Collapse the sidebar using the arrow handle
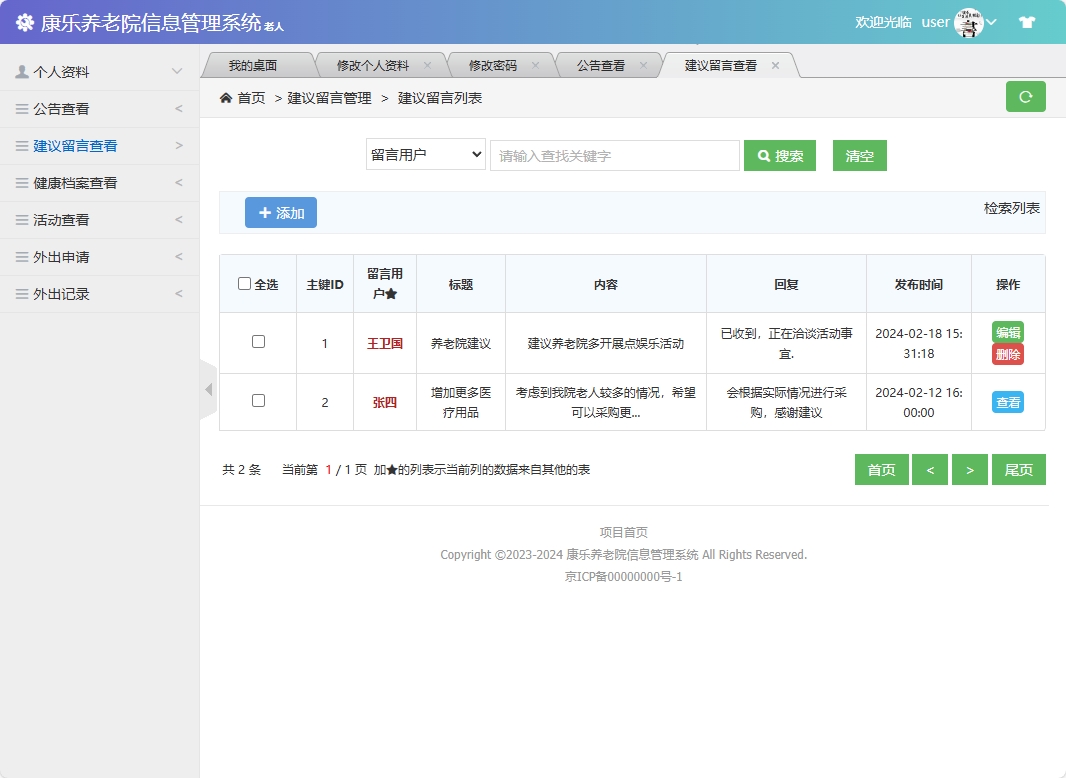1066x778 pixels. 208,389
